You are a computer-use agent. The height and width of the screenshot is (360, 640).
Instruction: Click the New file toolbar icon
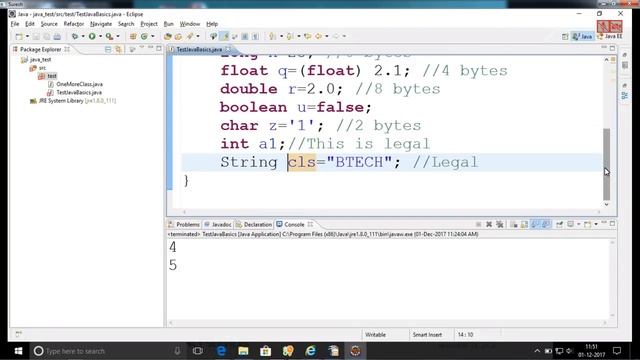[x=19, y=36]
